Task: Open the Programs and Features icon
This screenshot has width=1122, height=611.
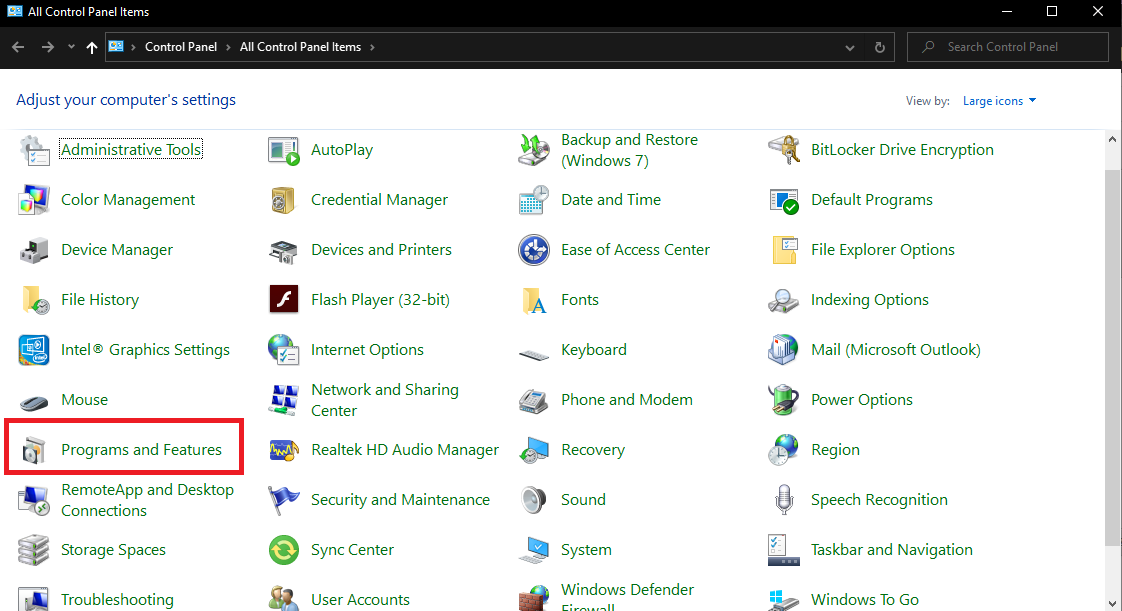Action: tap(34, 450)
